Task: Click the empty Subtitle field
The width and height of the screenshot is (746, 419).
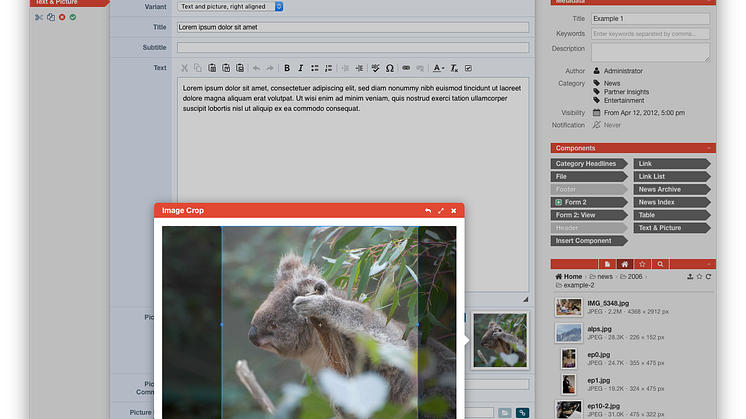Action: click(353, 48)
